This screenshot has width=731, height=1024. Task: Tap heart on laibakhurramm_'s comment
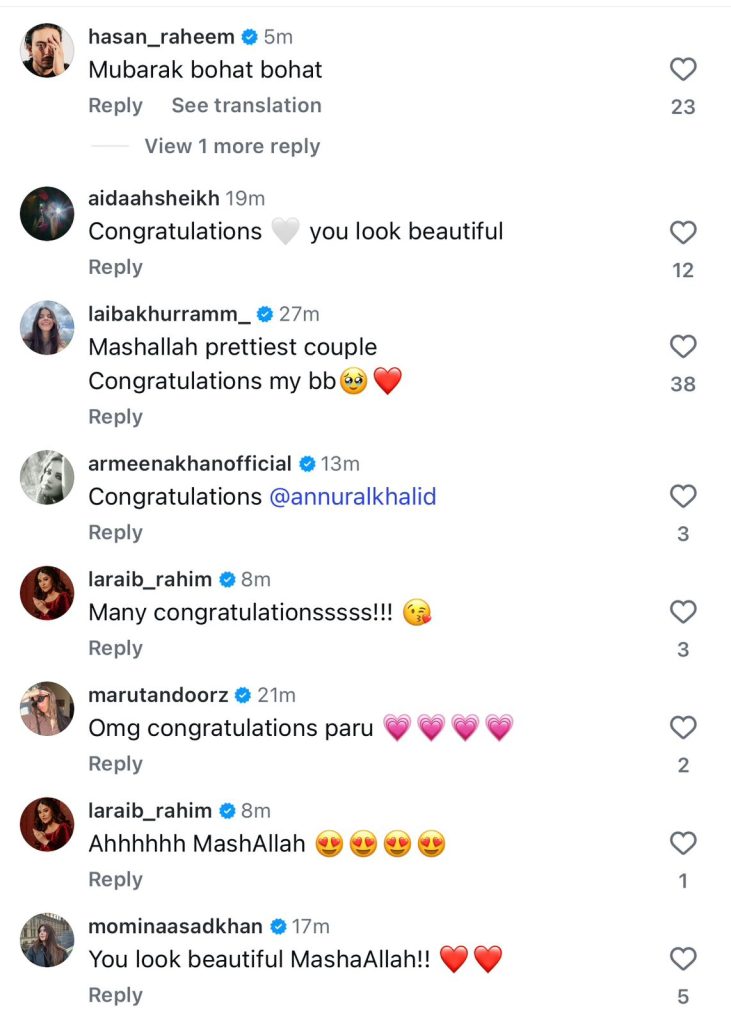pos(682,347)
